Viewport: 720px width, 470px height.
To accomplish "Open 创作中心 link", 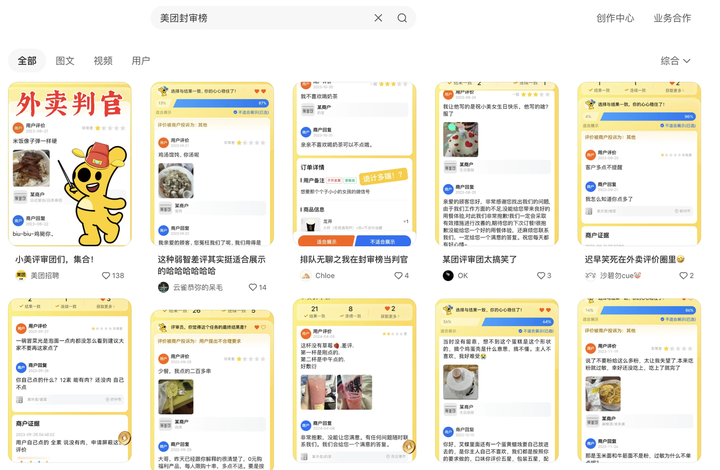I will (615, 18).
